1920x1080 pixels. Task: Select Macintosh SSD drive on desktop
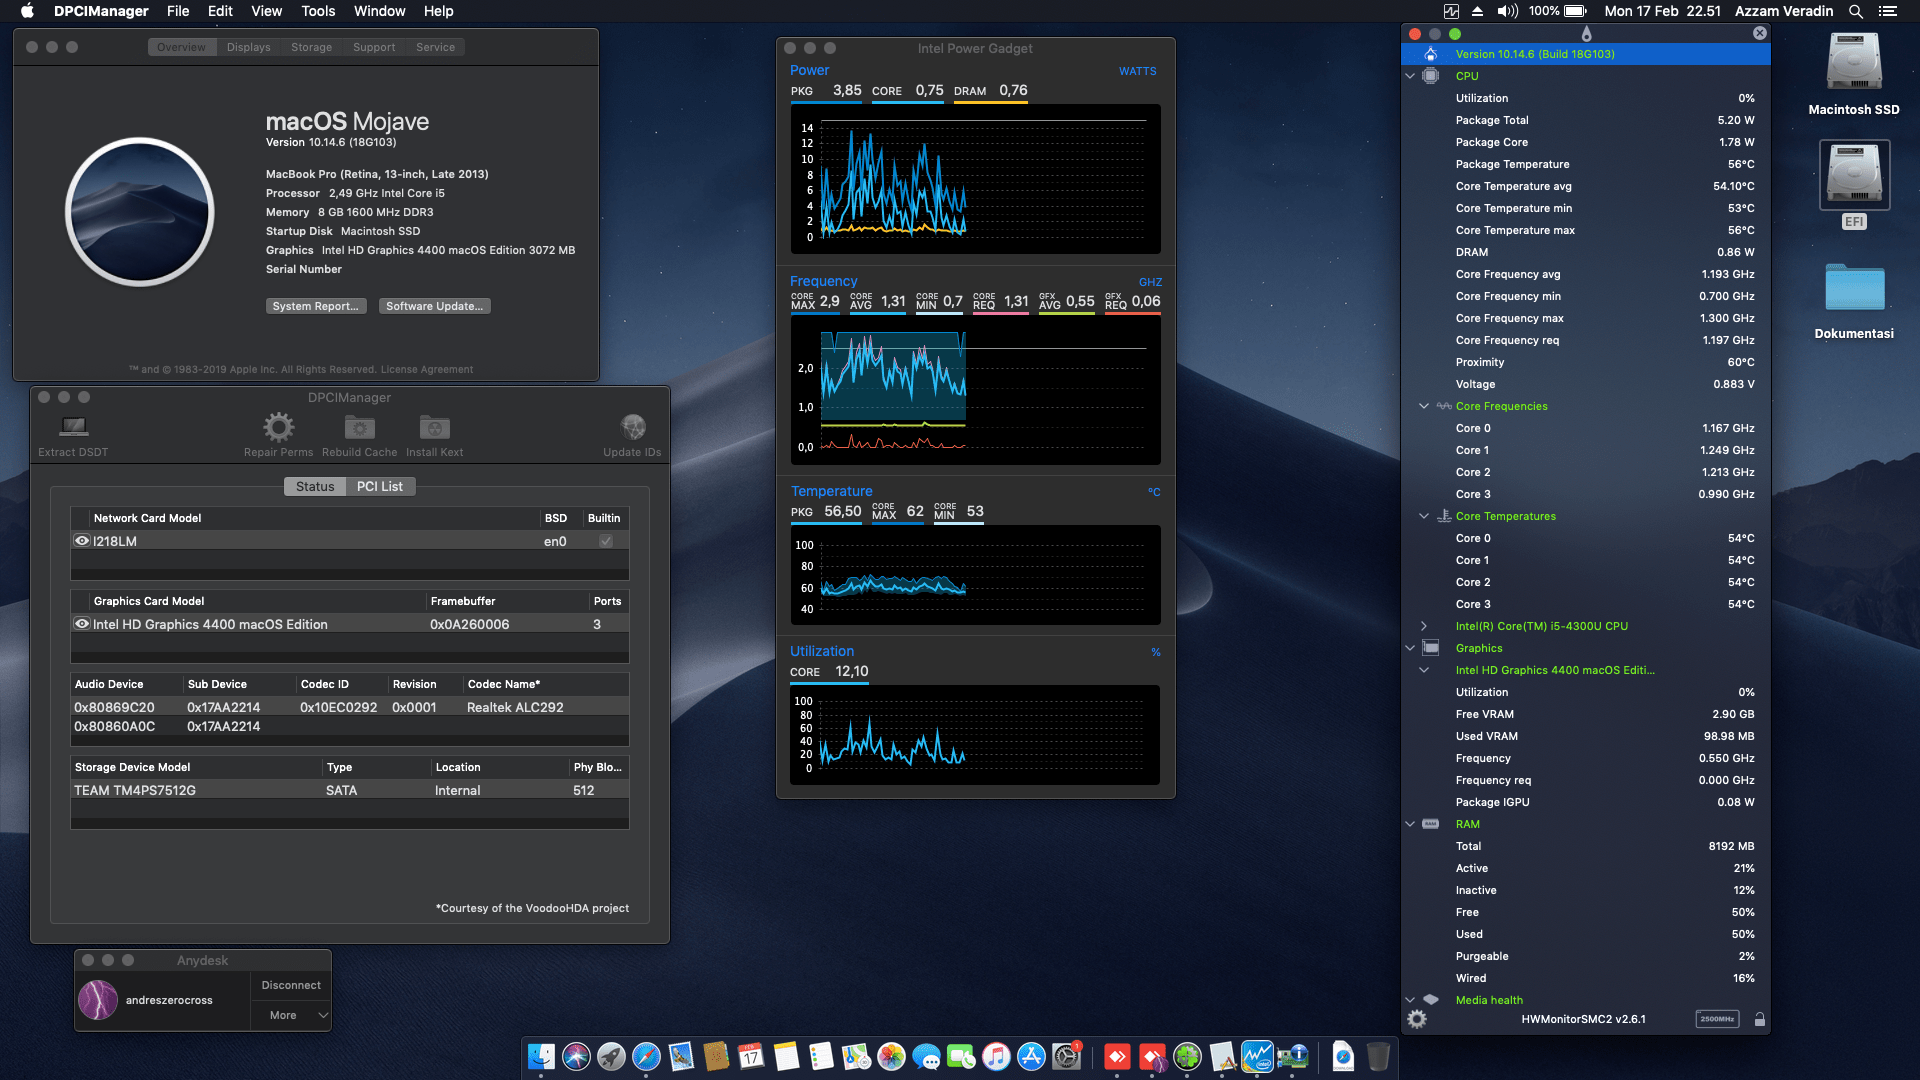click(x=1854, y=75)
